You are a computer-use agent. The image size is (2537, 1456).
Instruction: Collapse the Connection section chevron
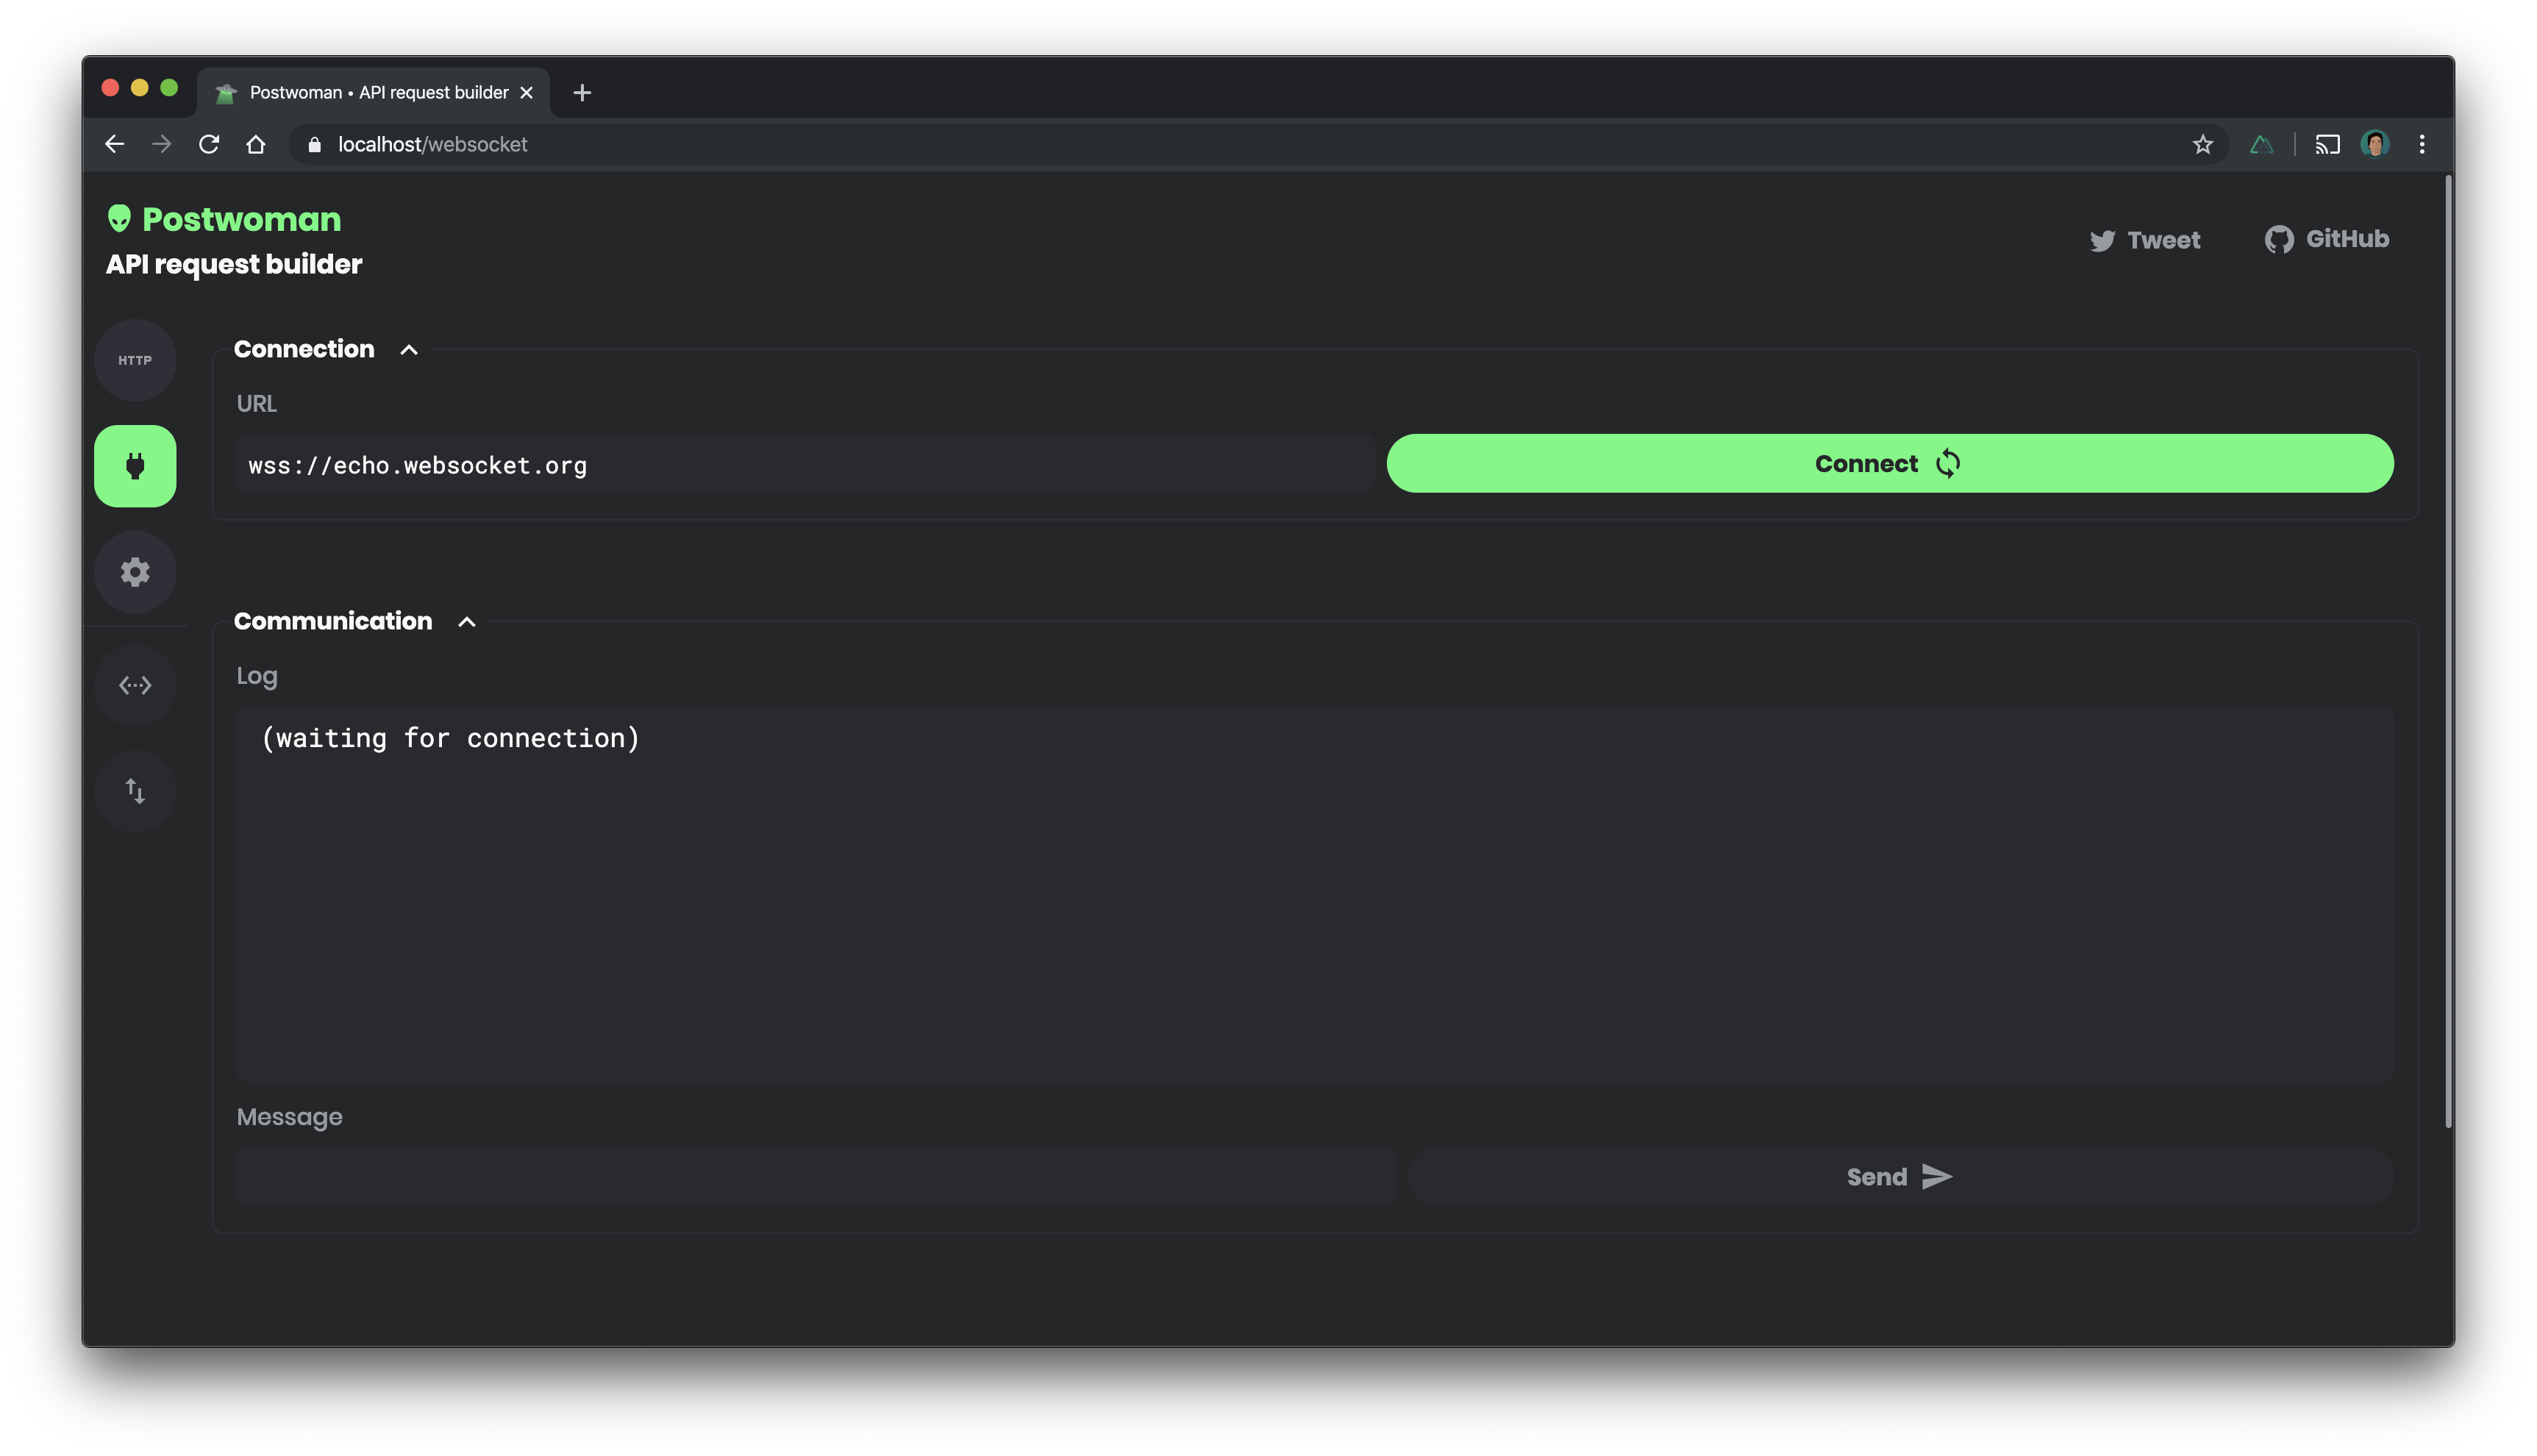click(408, 350)
